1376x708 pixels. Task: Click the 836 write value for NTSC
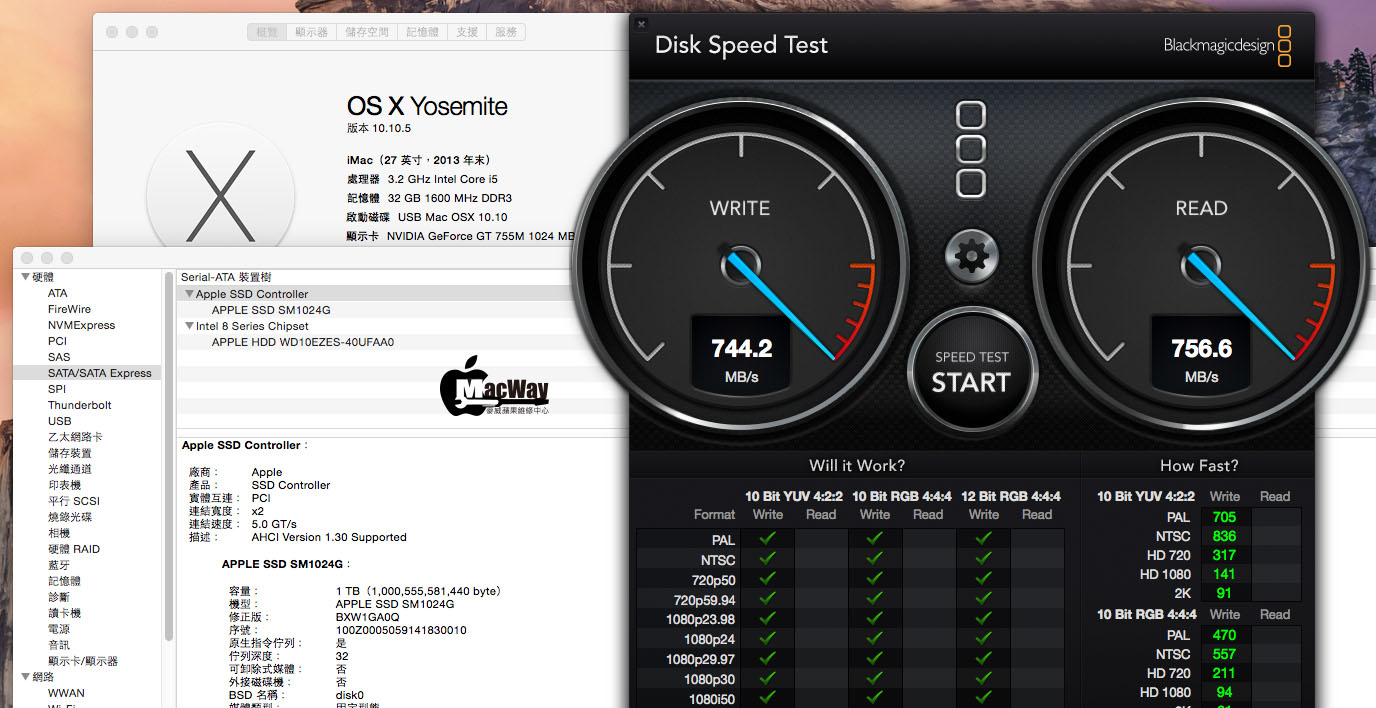1224,536
